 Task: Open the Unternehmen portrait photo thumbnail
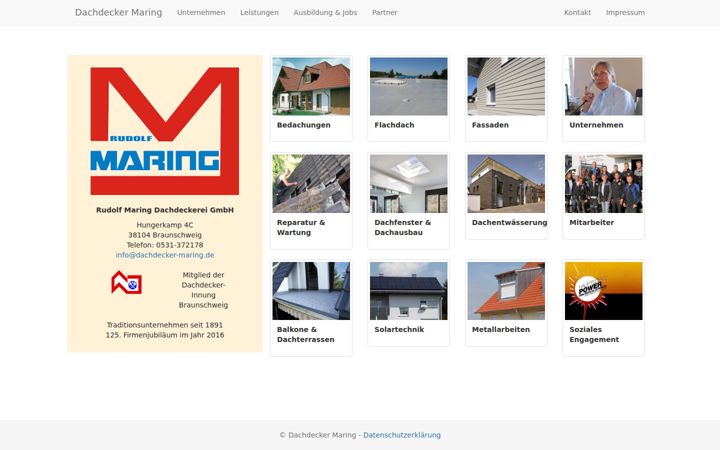(604, 86)
